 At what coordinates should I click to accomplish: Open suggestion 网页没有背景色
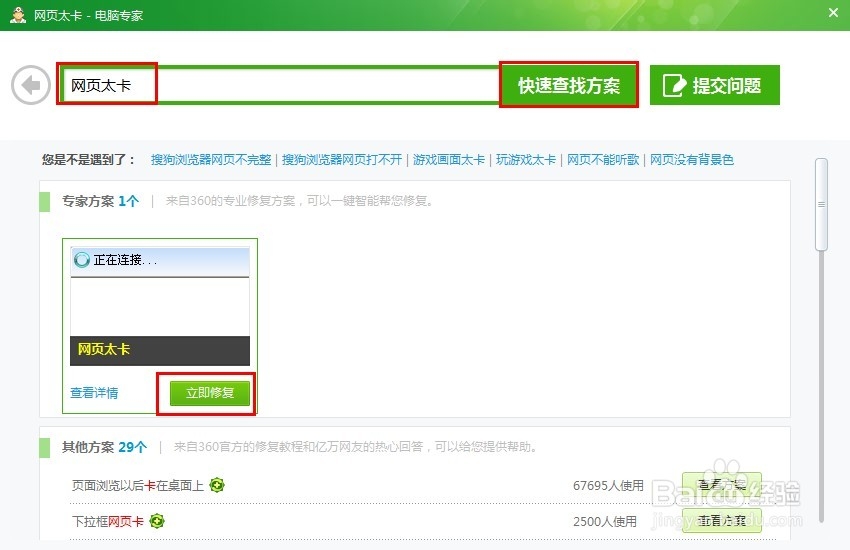pyautogui.click(x=692, y=159)
